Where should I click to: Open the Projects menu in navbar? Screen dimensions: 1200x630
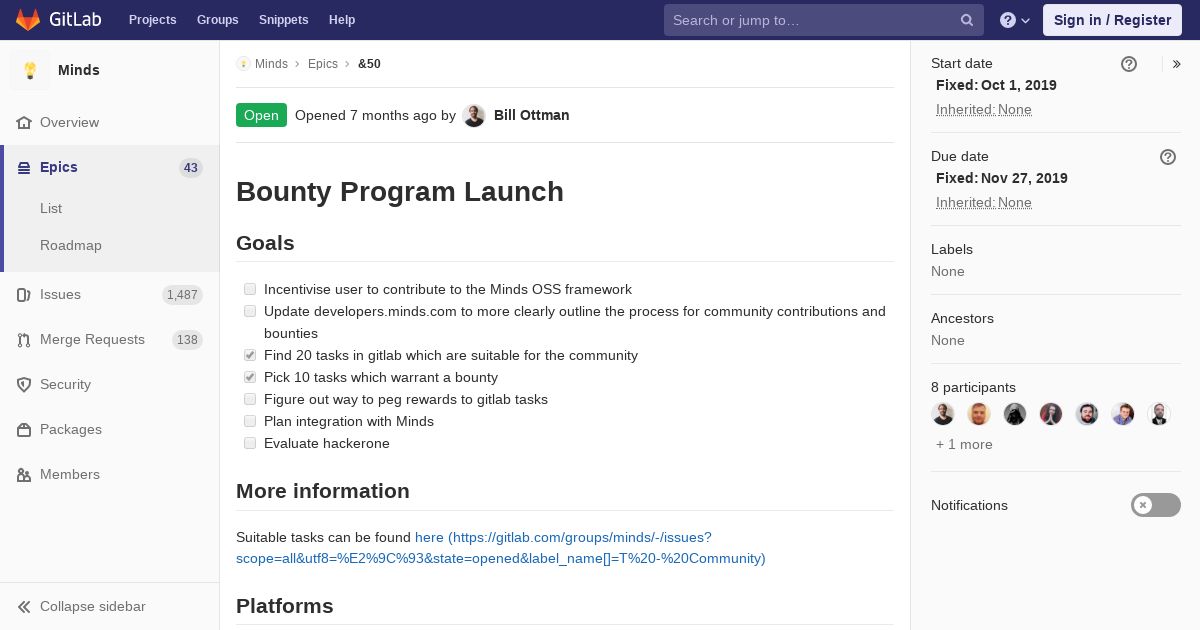(x=152, y=20)
